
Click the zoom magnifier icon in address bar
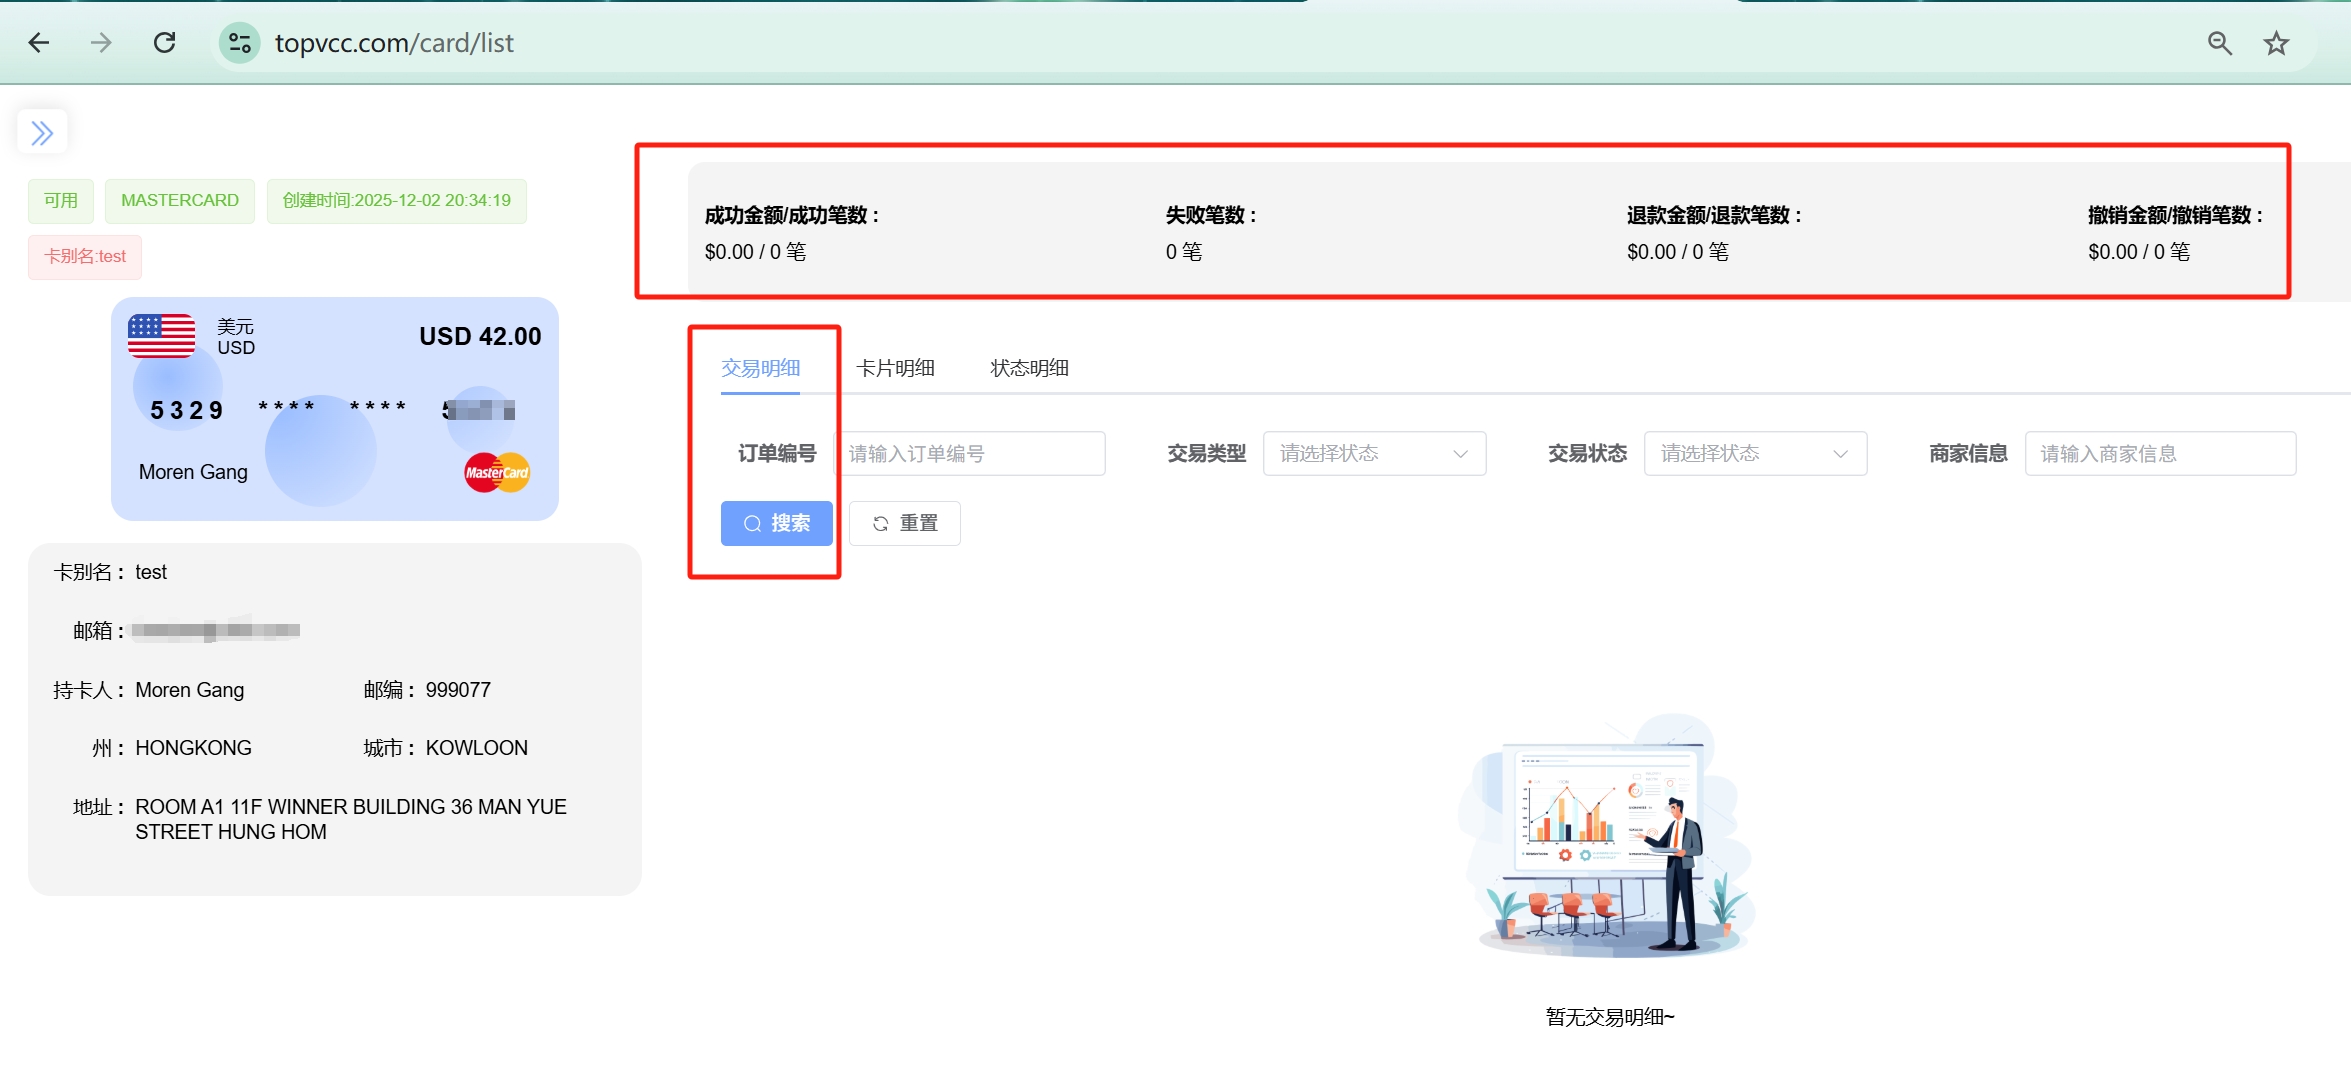coord(2219,43)
